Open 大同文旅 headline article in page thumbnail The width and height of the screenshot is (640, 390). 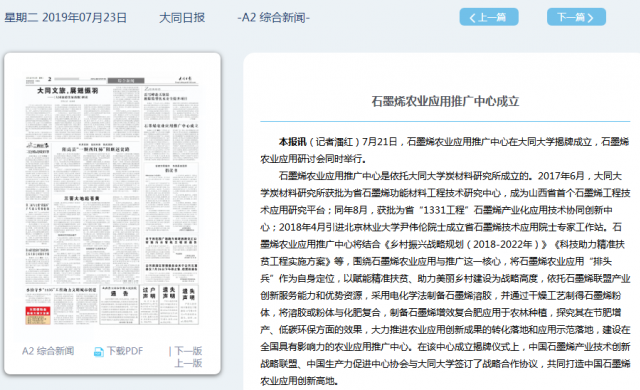(68, 91)
